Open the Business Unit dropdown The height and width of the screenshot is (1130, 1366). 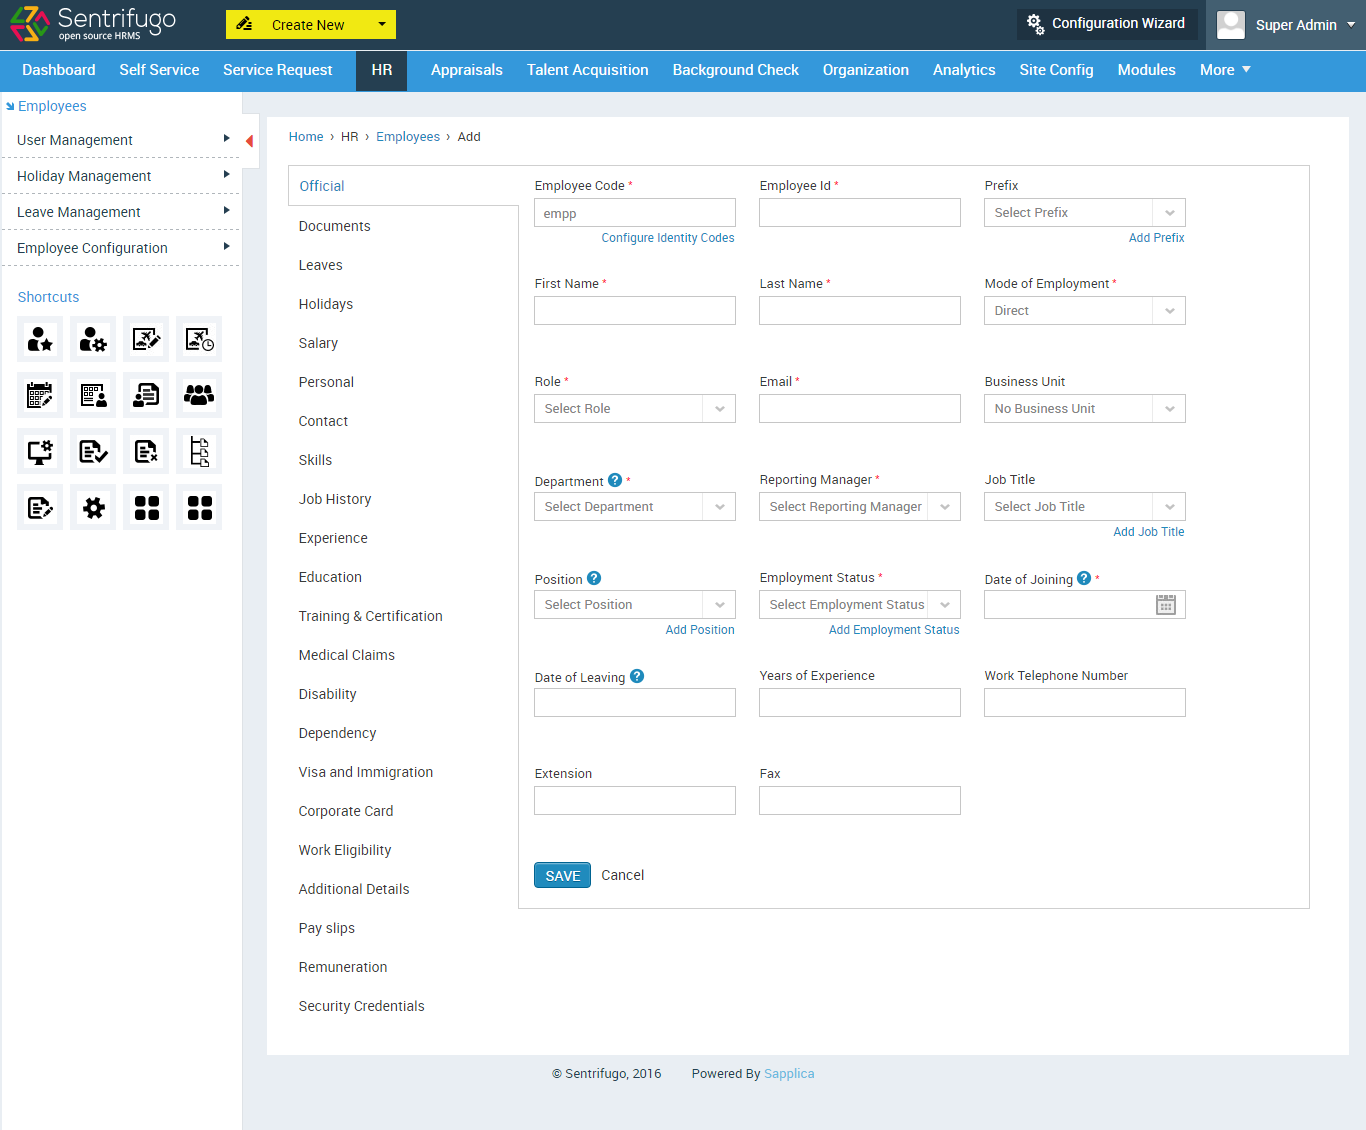[x=1085, y=409]
